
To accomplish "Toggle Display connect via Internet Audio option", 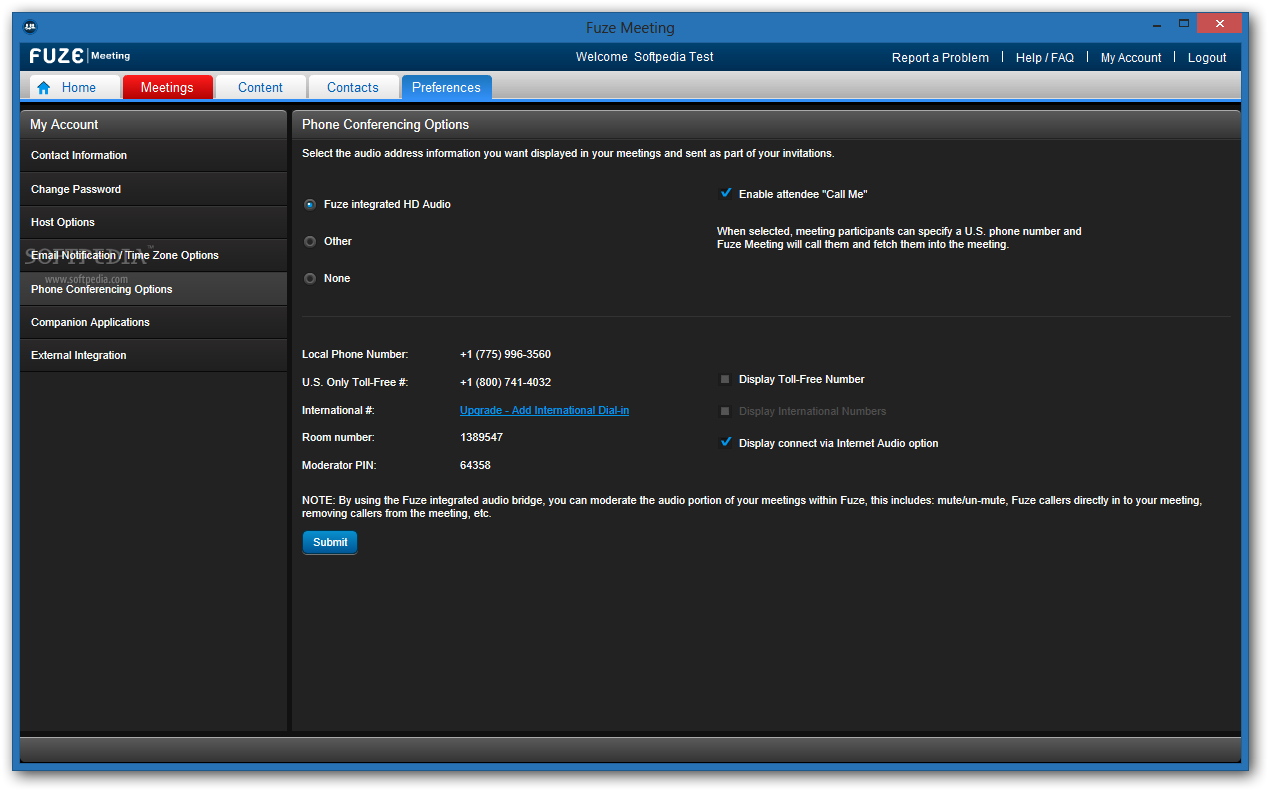I will click(726, 442).
